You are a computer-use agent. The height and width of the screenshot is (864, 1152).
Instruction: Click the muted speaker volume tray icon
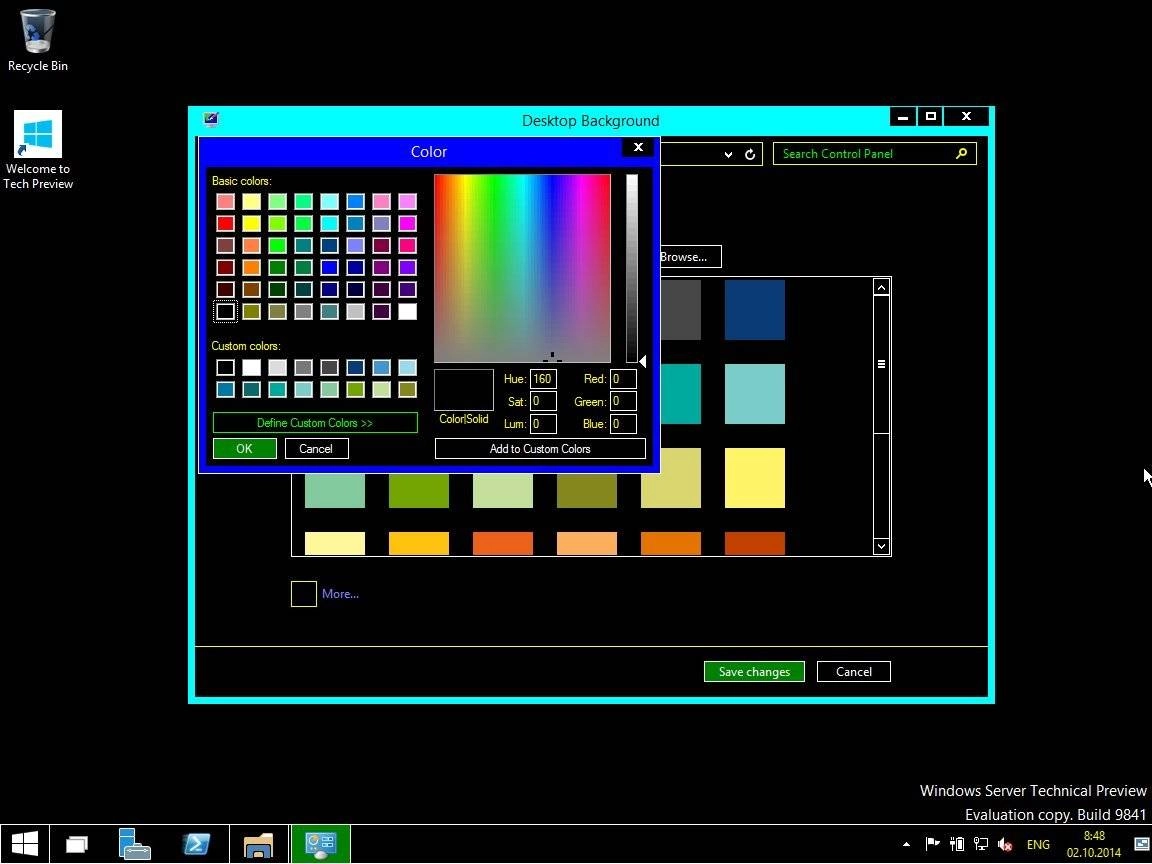1005,844
